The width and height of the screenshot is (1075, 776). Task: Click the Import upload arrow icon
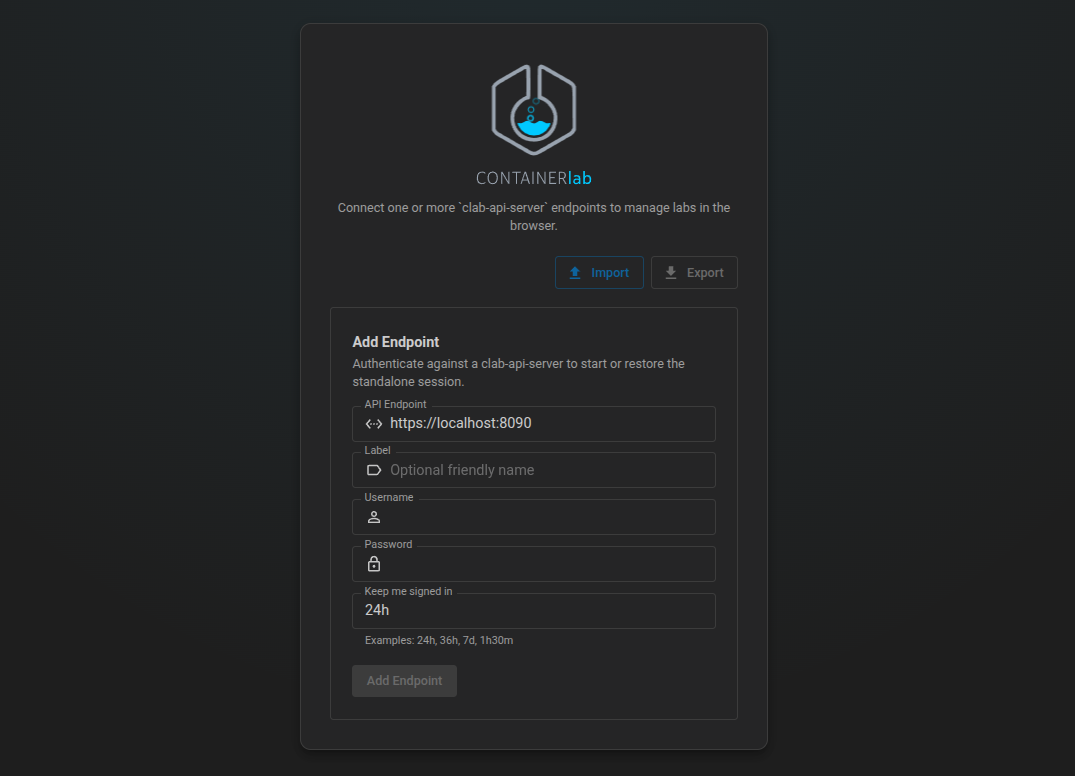(x=575, y=273)
